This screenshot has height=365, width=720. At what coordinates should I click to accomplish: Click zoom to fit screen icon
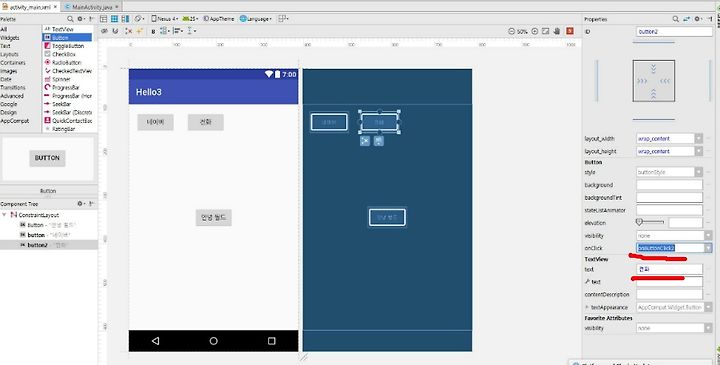pyautogui.click(x=546, y=31)
